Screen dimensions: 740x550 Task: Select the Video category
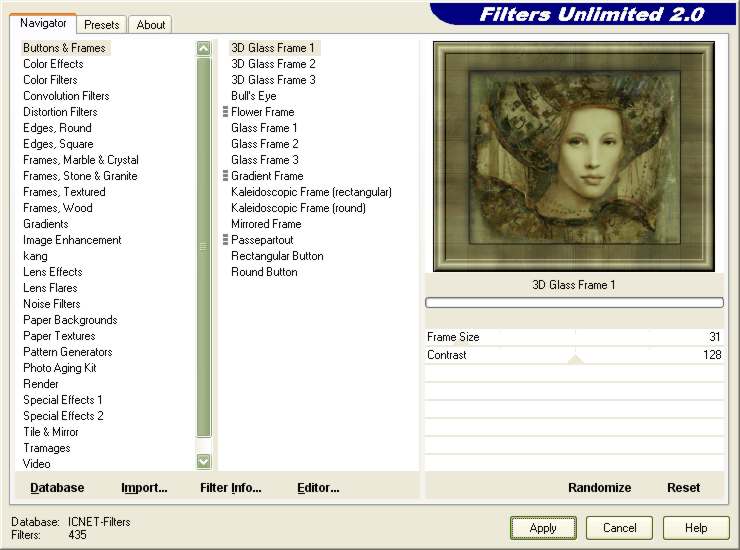tap(37, 464)
